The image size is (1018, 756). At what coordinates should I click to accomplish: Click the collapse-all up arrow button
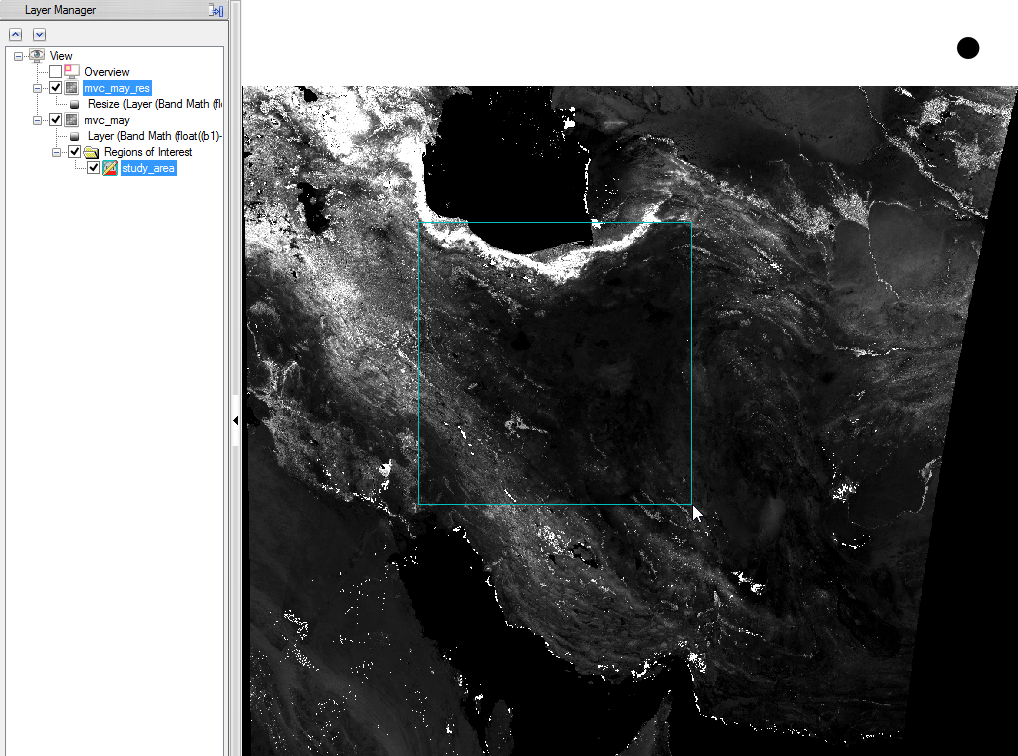pyautogui.click(x=15, y=34)
